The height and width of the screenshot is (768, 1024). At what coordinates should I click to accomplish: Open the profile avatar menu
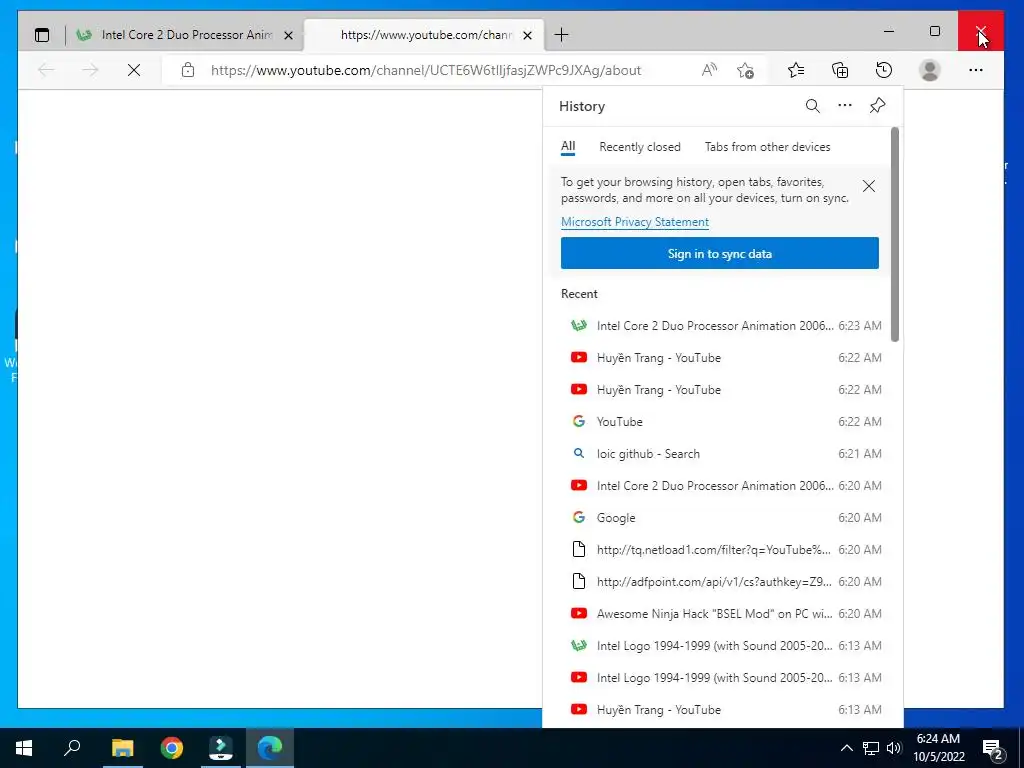[929, 70]
